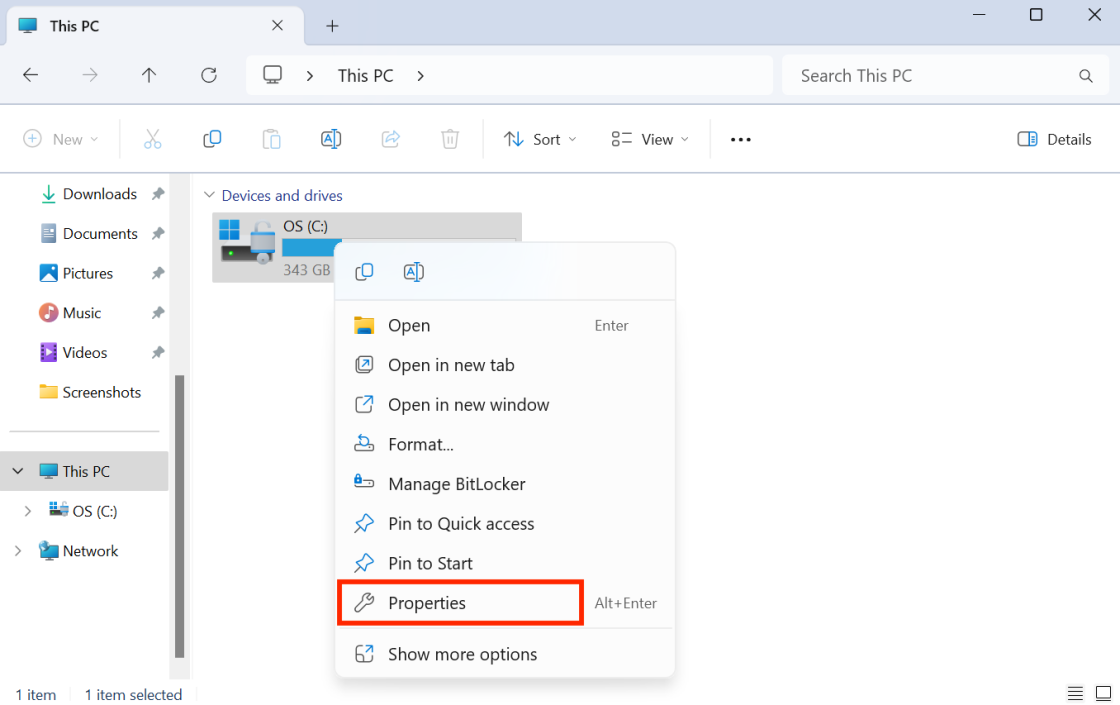Open the View dropdown

coord(650,140)
